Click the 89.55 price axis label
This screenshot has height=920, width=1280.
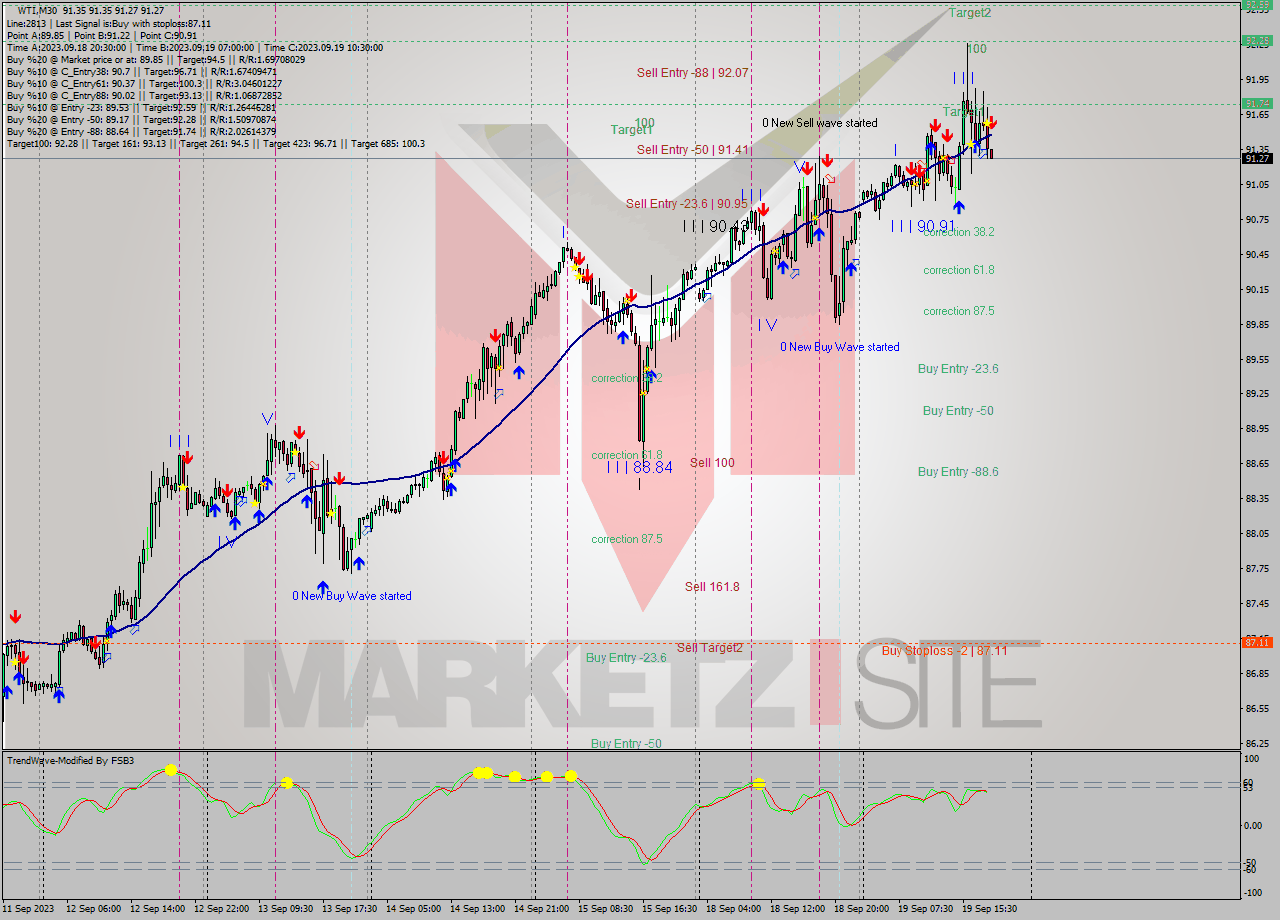[1258, 359]
